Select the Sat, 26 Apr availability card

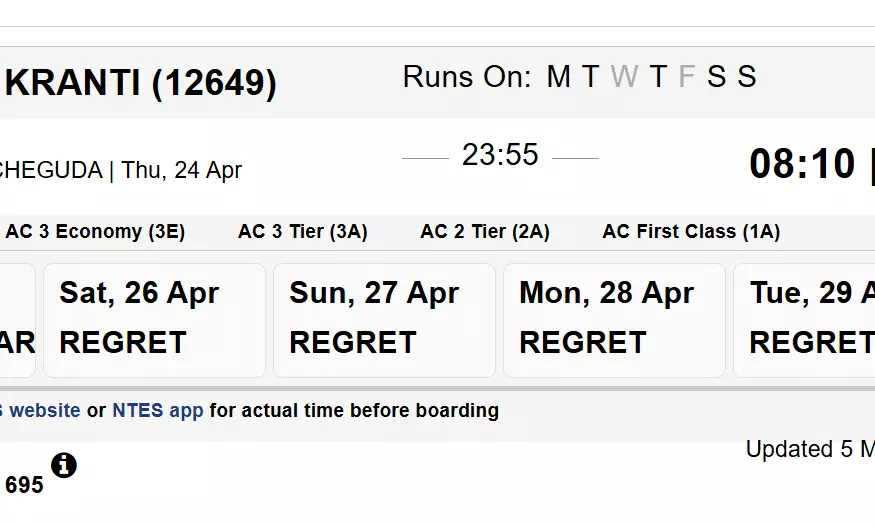click(154, 320)
